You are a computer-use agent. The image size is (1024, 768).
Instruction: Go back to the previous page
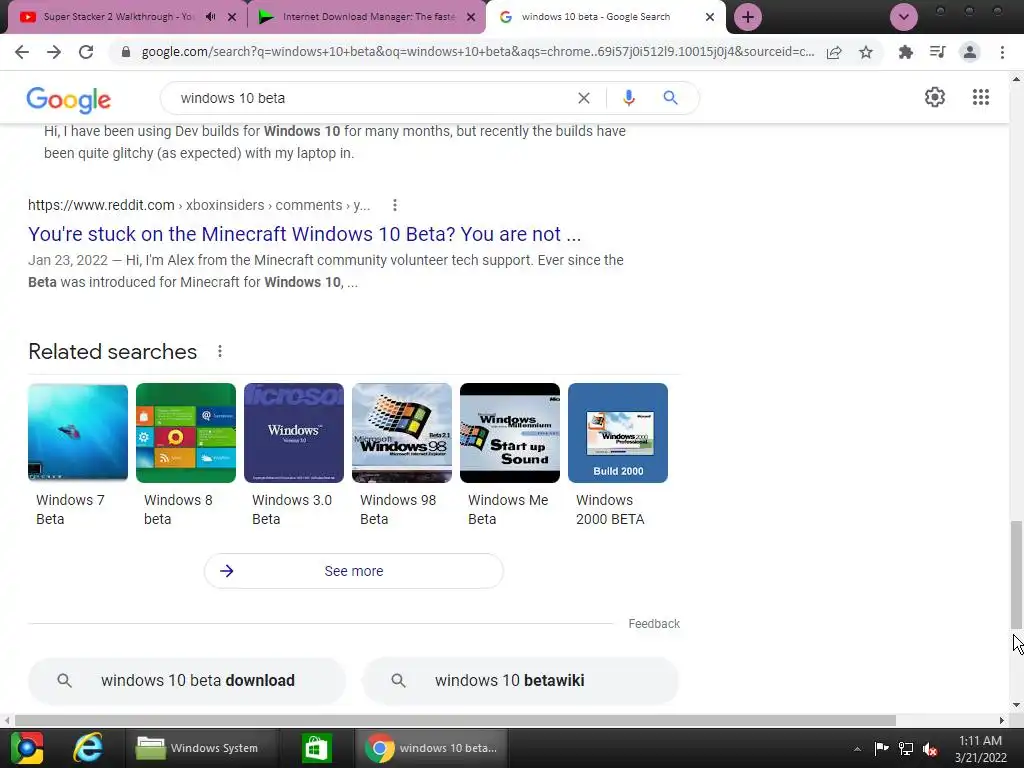click(x=22, y=52)
